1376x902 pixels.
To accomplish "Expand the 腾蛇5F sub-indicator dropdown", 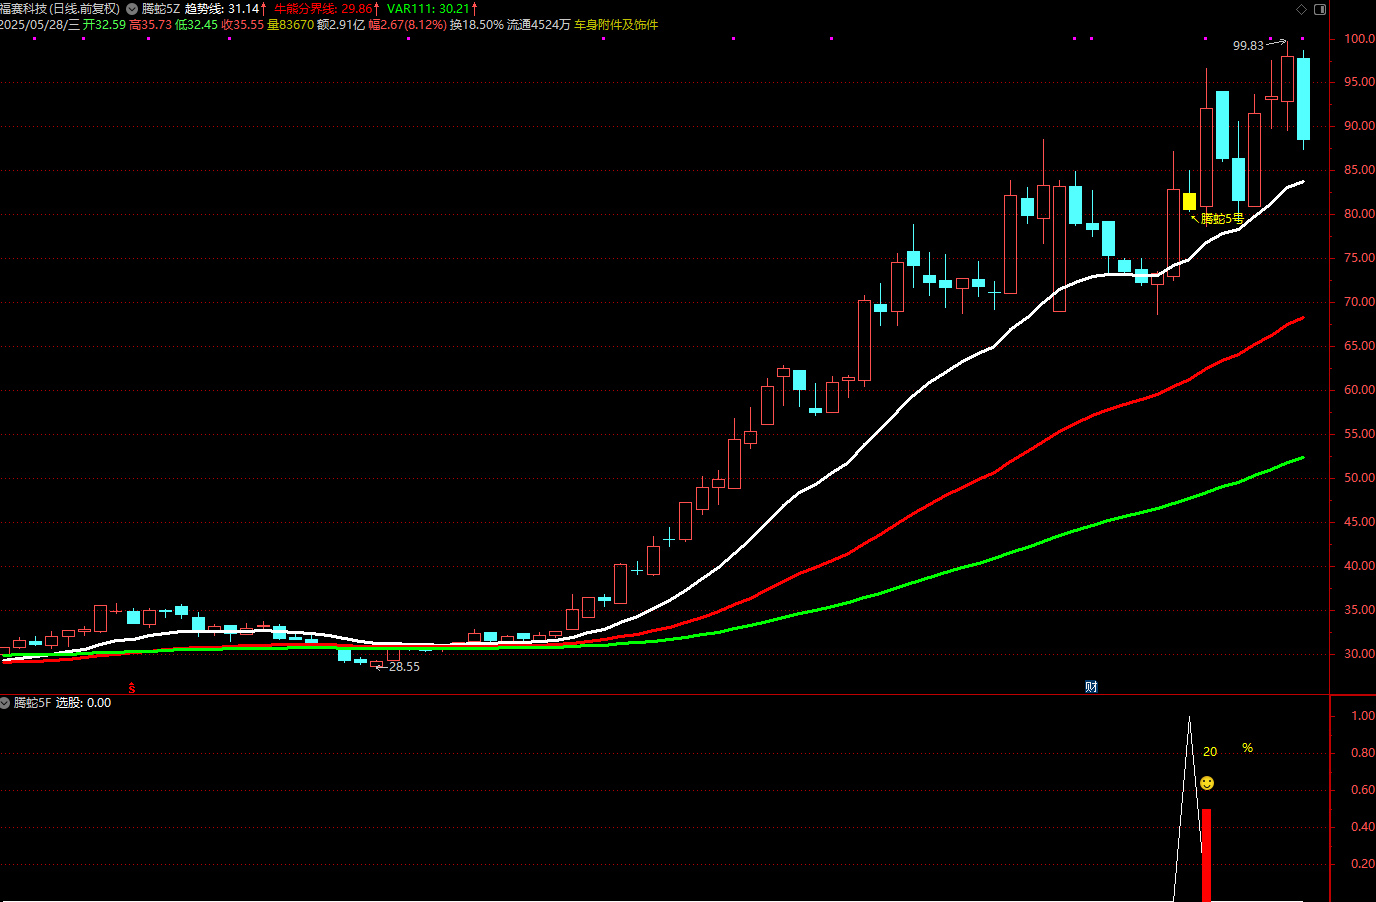I will click(x=5, y=703).
